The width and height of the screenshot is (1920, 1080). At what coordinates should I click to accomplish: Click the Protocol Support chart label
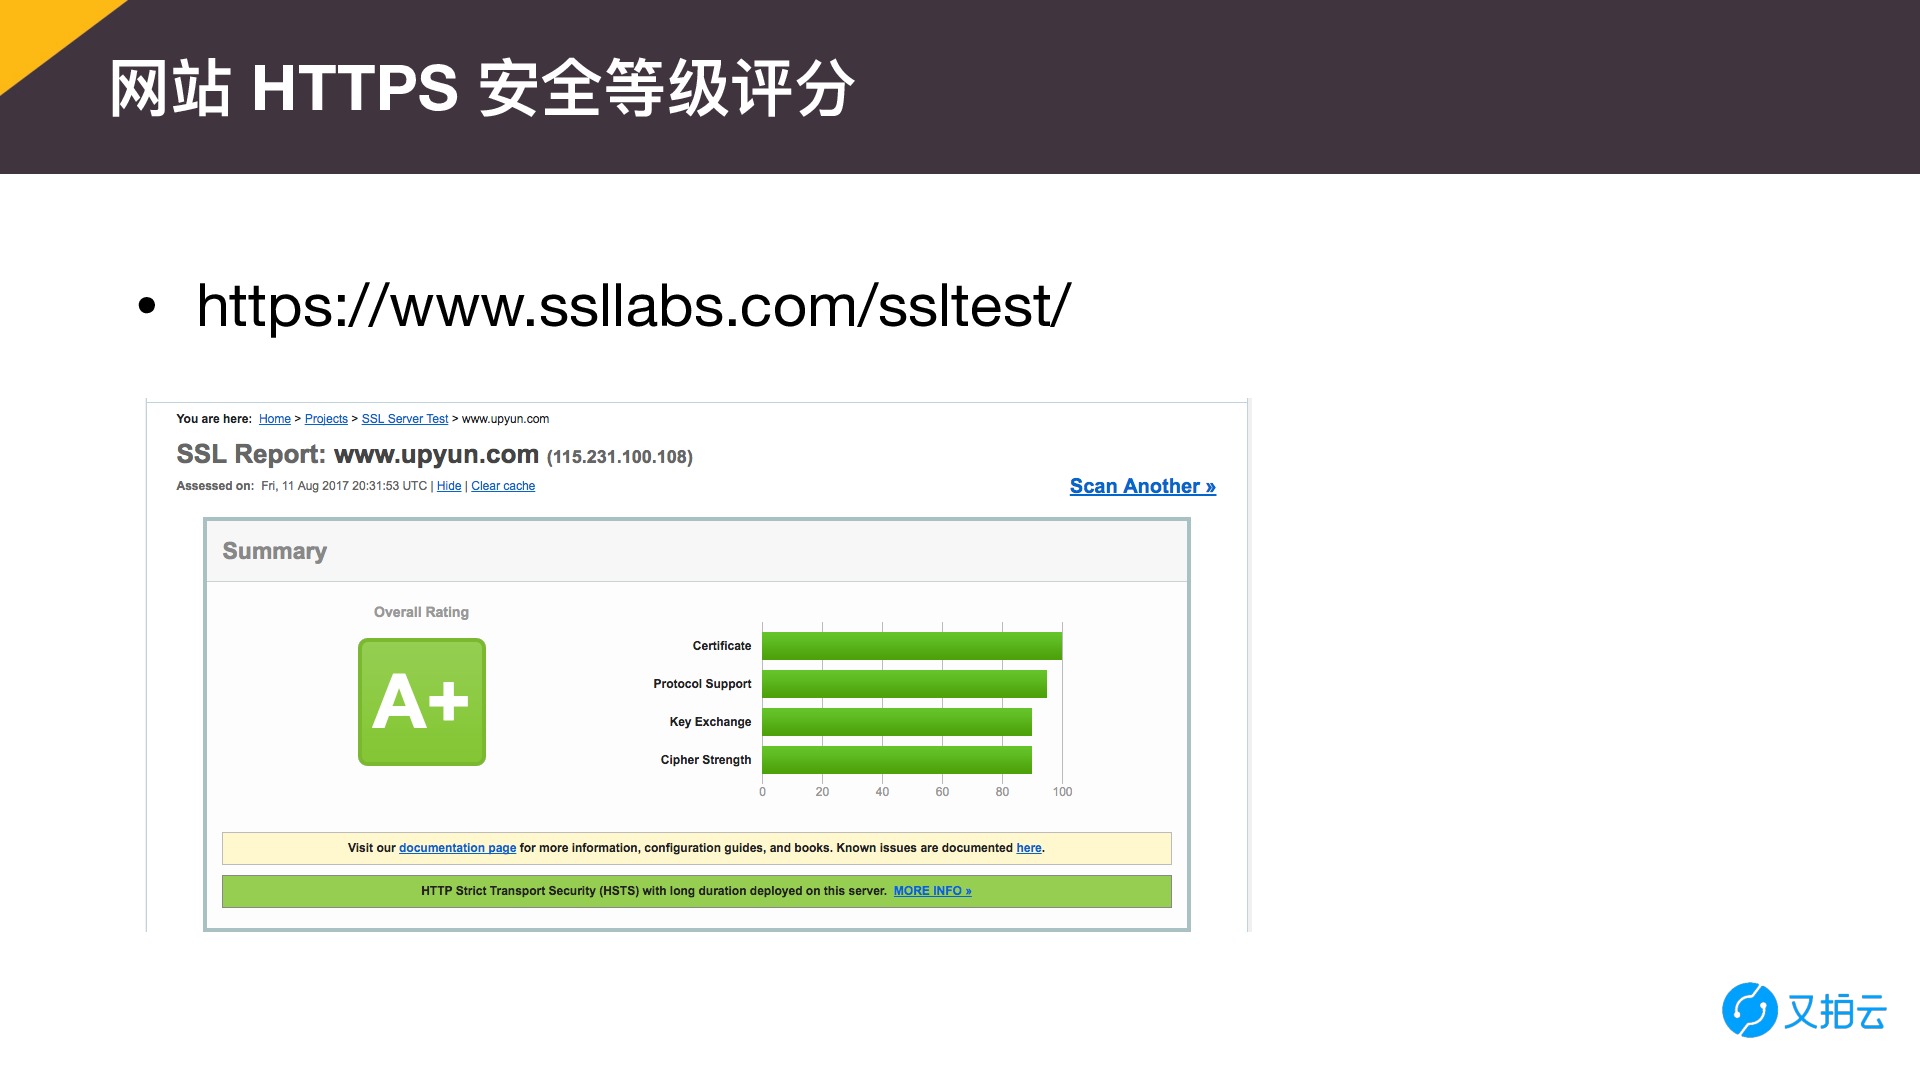click(x=702, y=684)
